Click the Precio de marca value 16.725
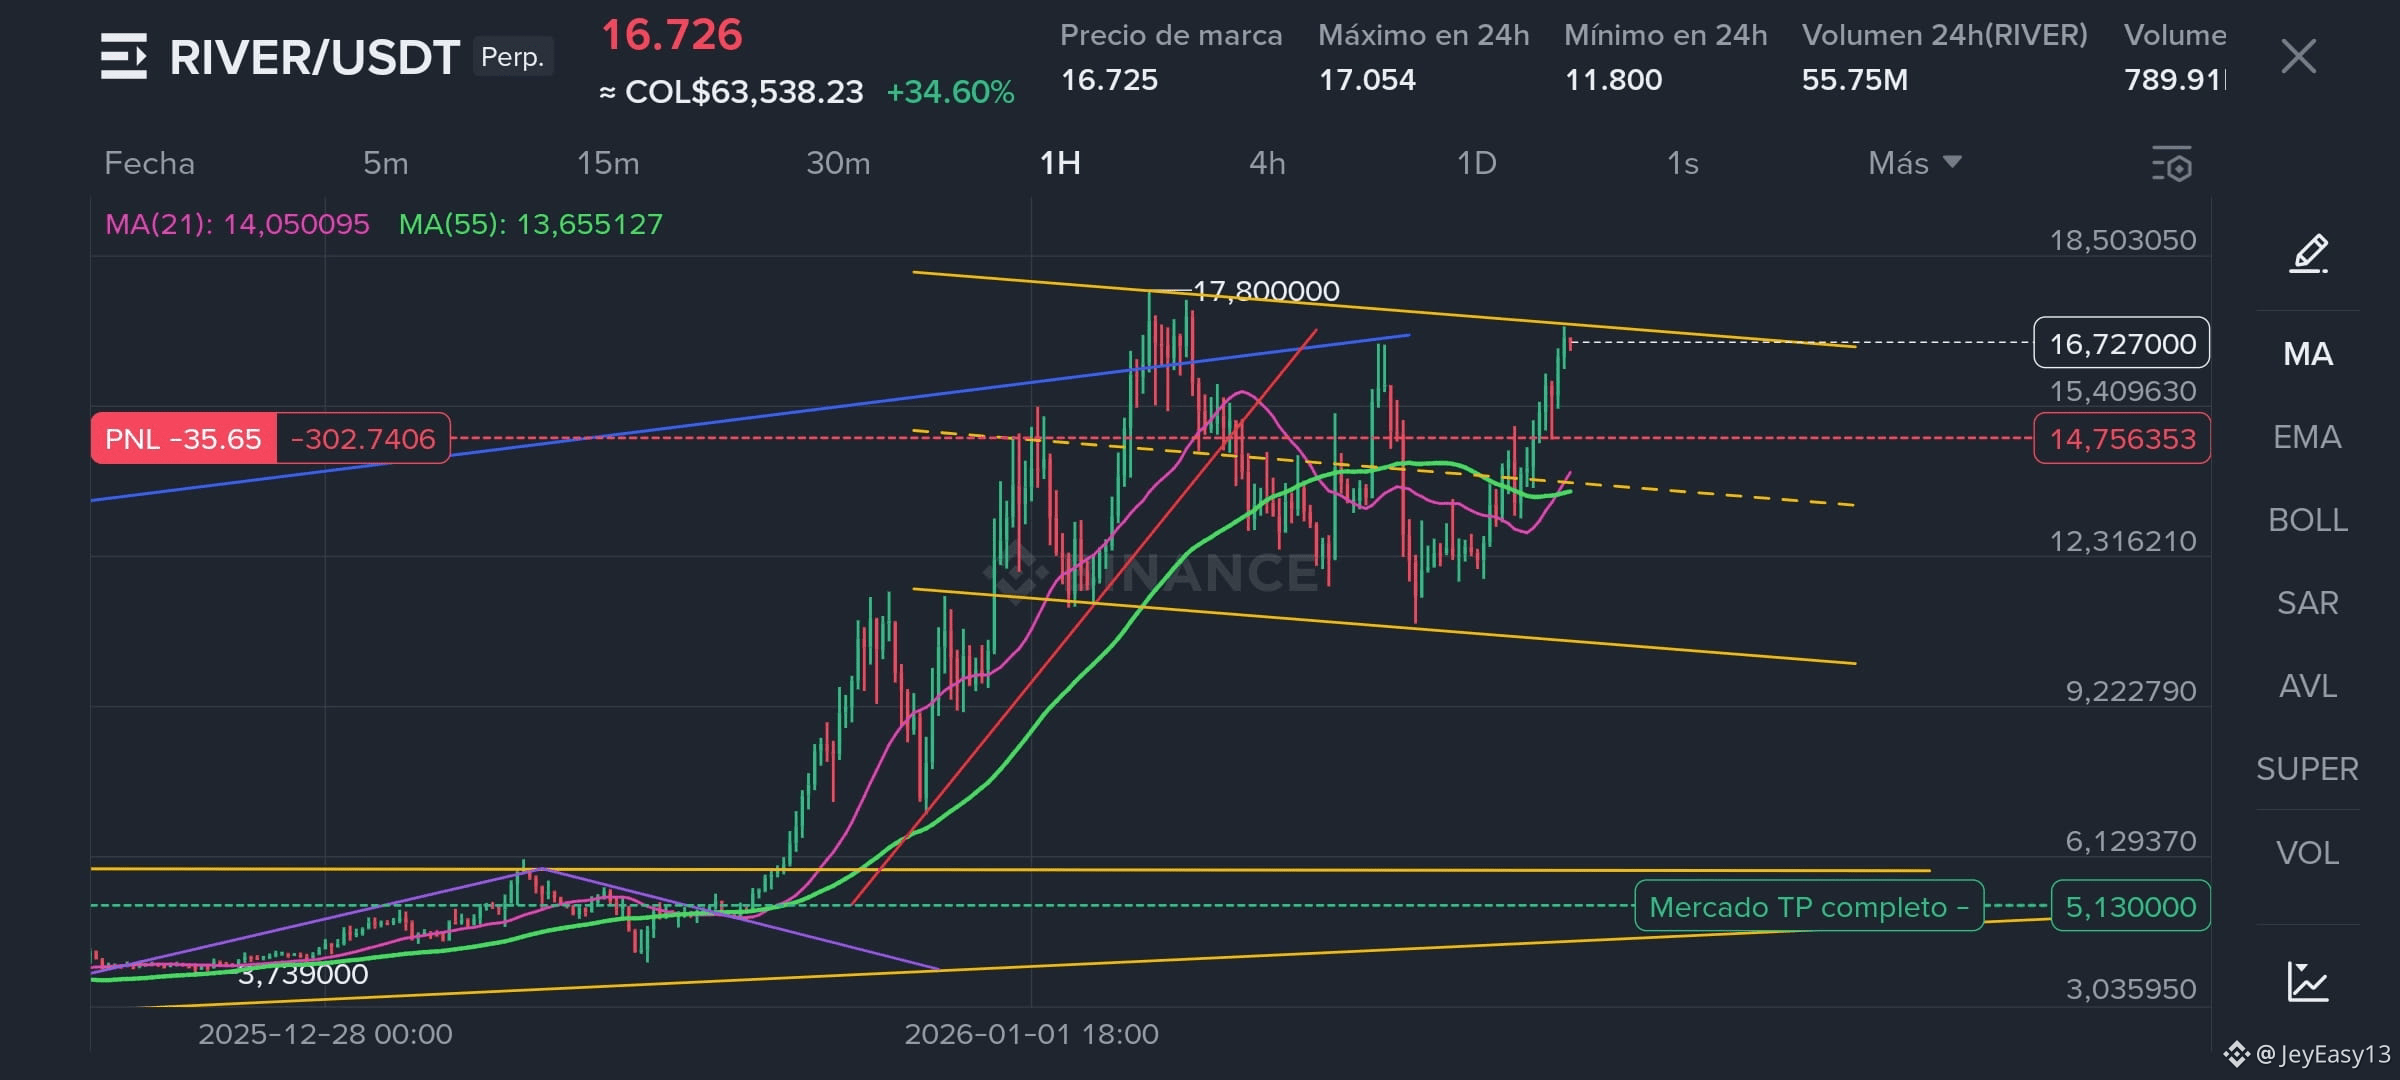This screenshot has height=1080, width=2400. pos(1109,80)
